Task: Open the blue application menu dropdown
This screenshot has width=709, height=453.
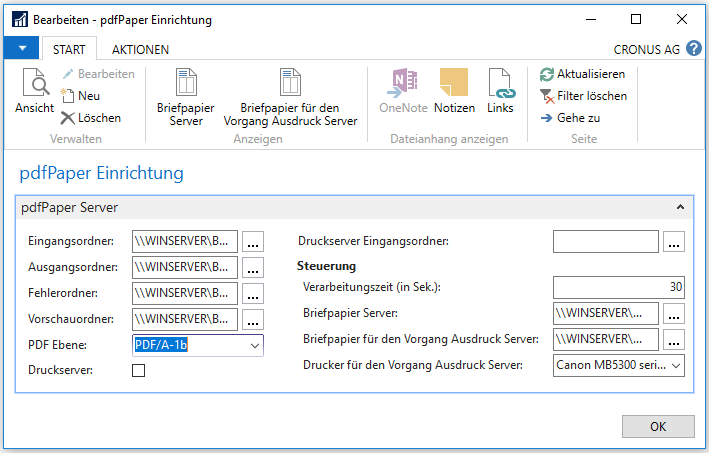Action: pyautogui.click(x=21, y=48)
